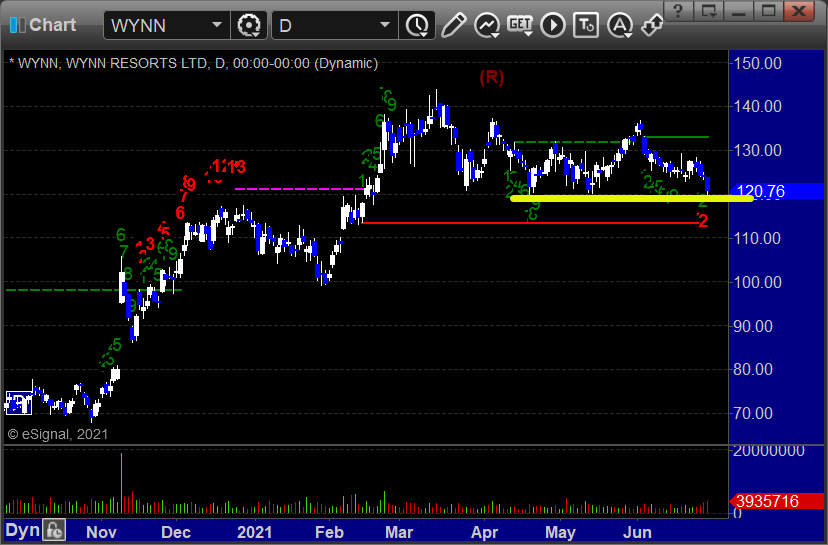Click the magenta dashed horizontal line

(299, 189)
